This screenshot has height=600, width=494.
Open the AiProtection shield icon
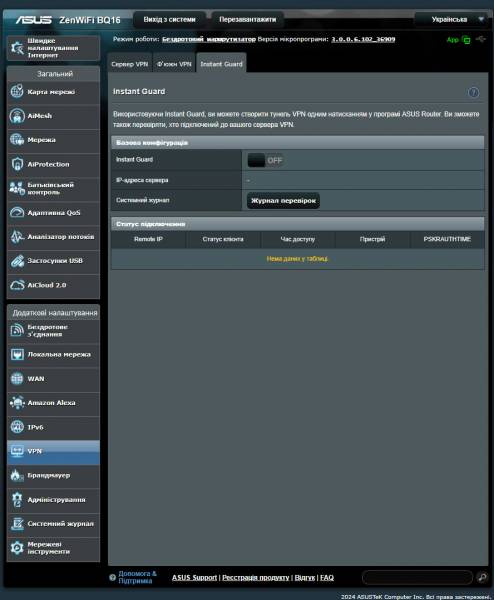tap(17, 164)
